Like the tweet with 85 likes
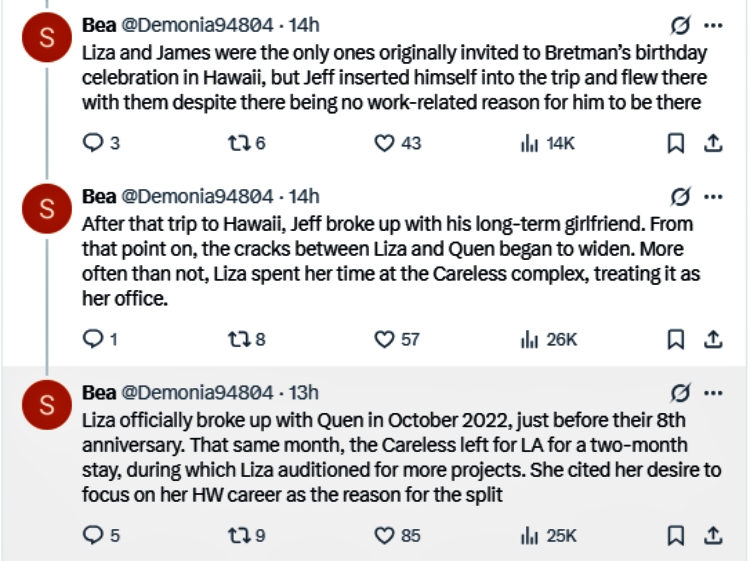This screenshot has width=750, height=561. [397, 536]
